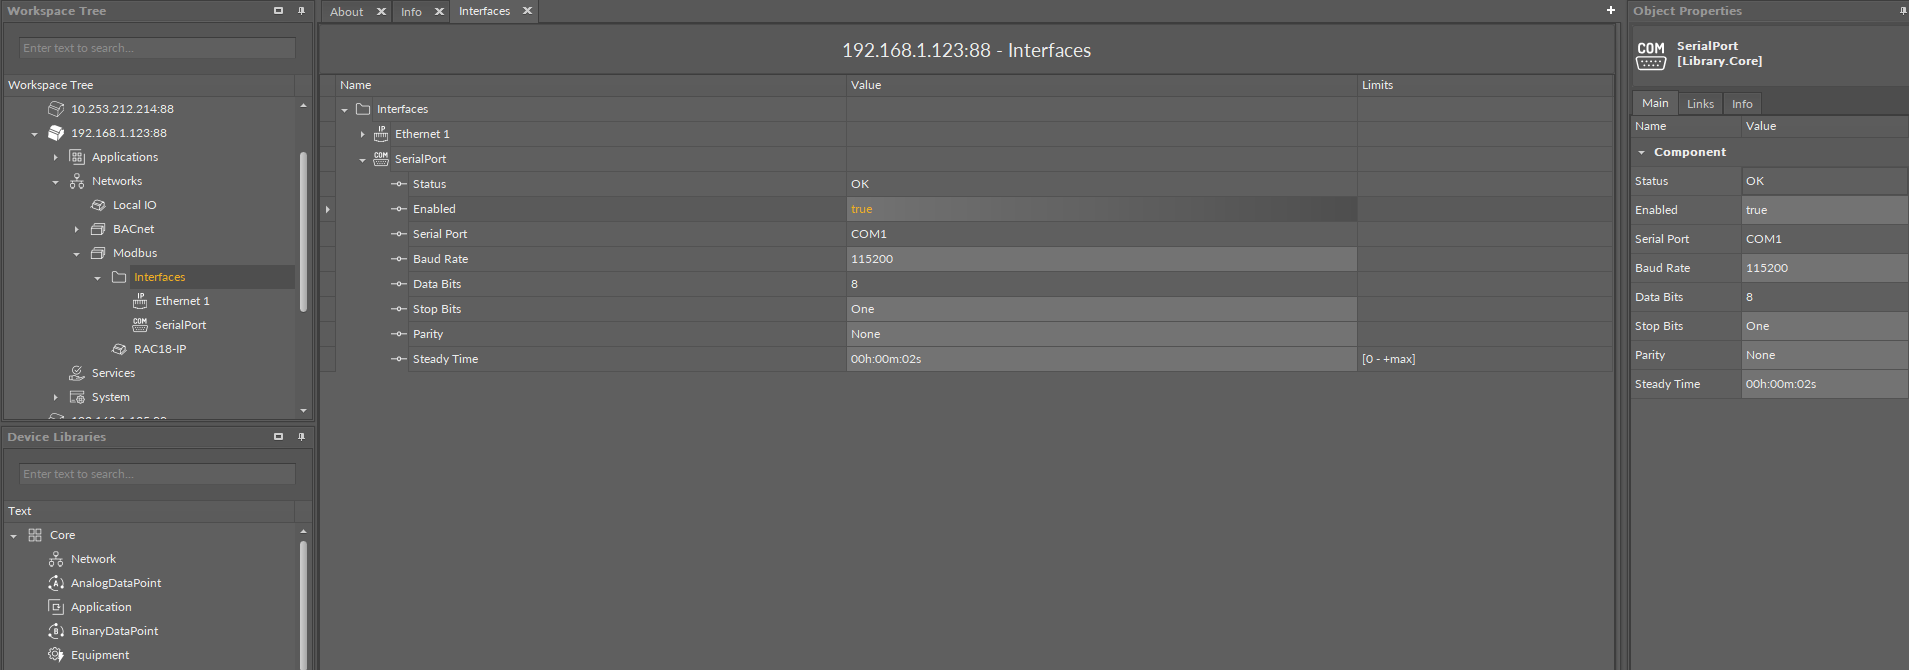Click the Workspace Tree vertical scrollbar
This screenshot has height=670, width=1909.
303,230
